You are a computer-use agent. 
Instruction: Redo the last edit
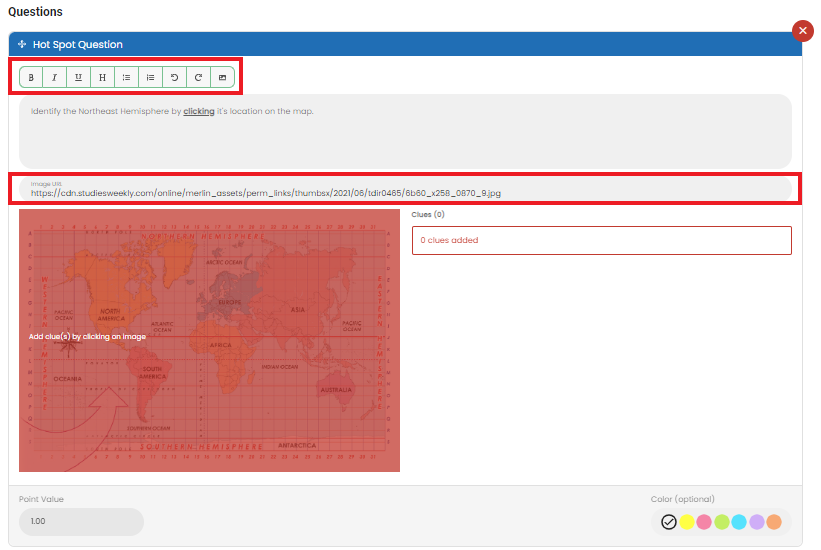(x=198, y=78)
